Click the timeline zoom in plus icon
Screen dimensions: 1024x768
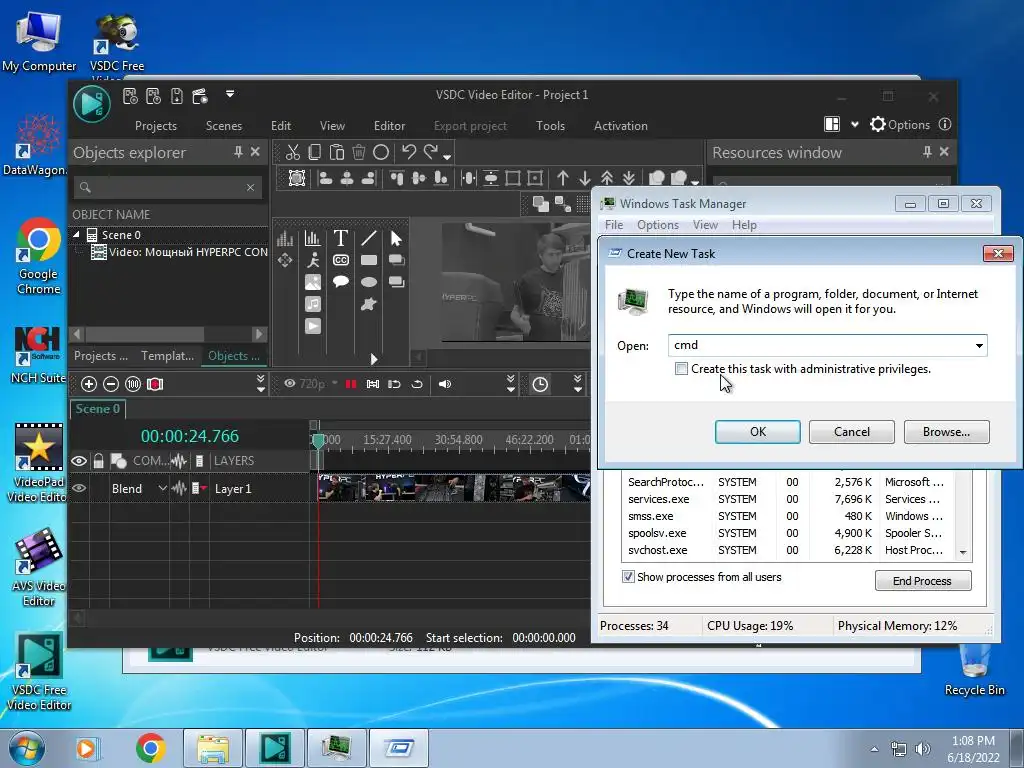[89, 384]
